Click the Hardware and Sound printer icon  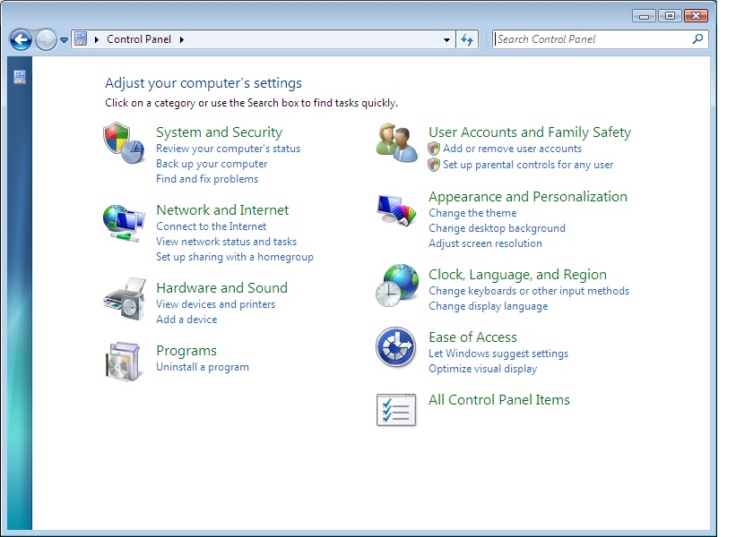[x=124, y=299]
